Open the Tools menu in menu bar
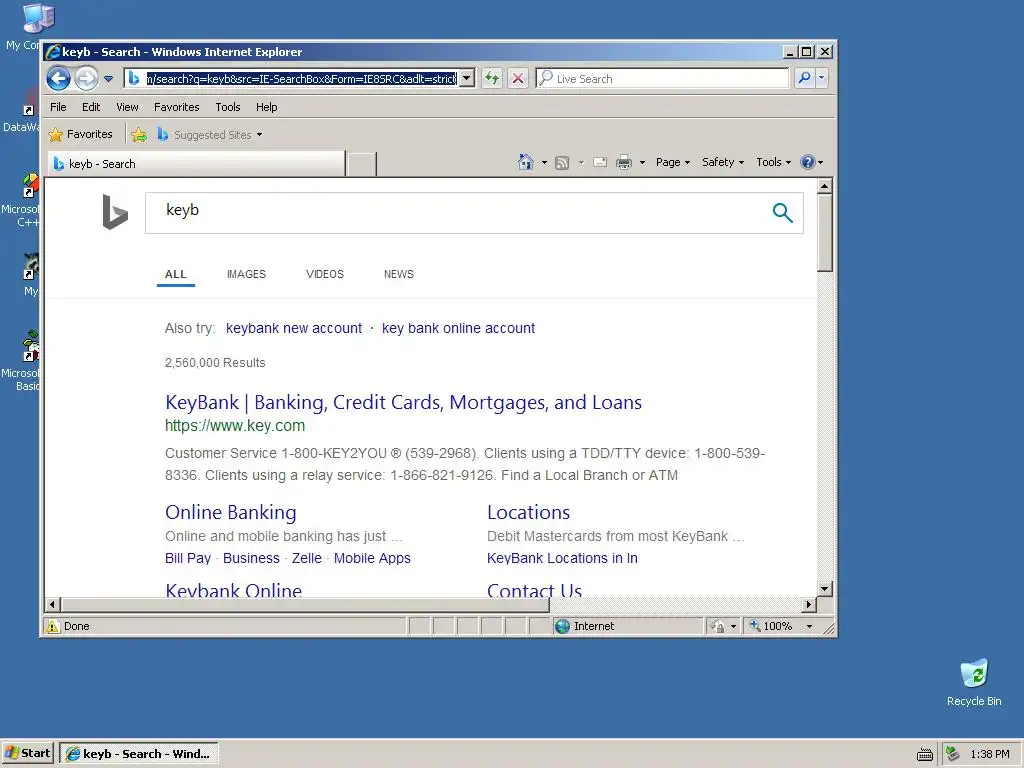This screenshot has width=1024, height=768. pyautogui.click(x=228, y=107)
